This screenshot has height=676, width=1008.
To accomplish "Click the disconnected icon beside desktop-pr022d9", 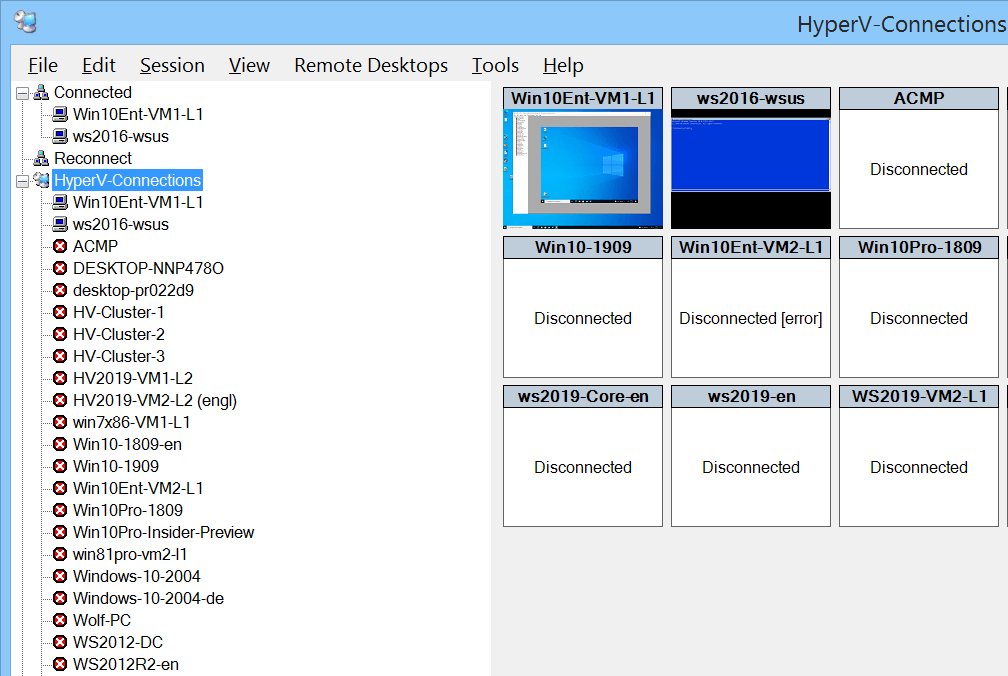I will [x=60, y=290].
